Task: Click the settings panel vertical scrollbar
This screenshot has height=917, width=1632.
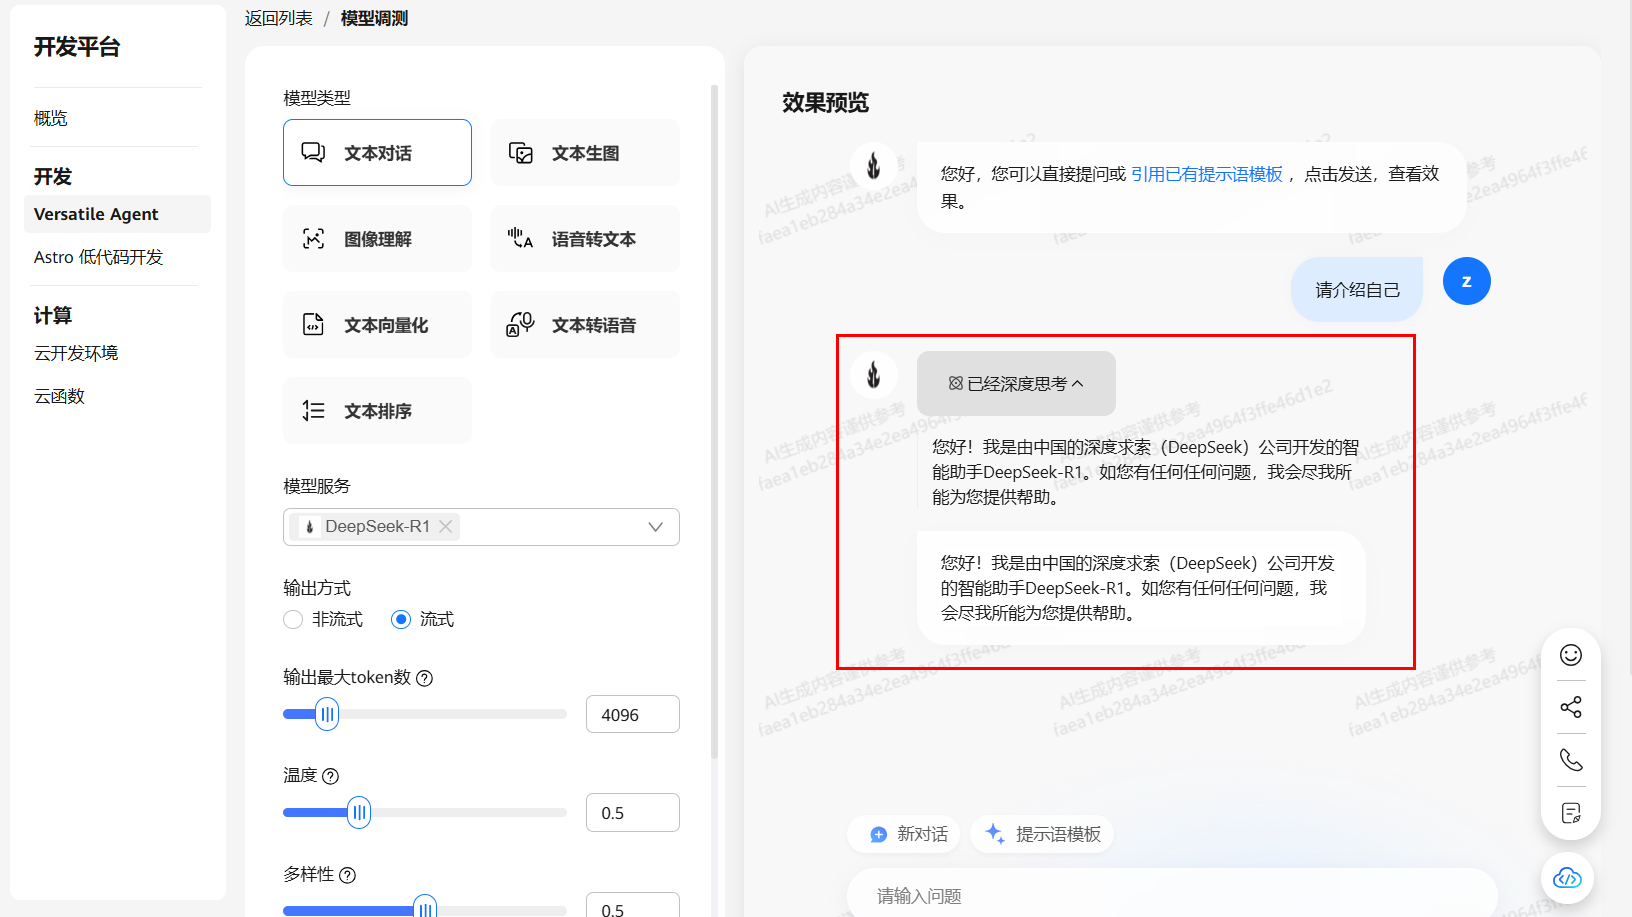Action: (x=714, y=420)
